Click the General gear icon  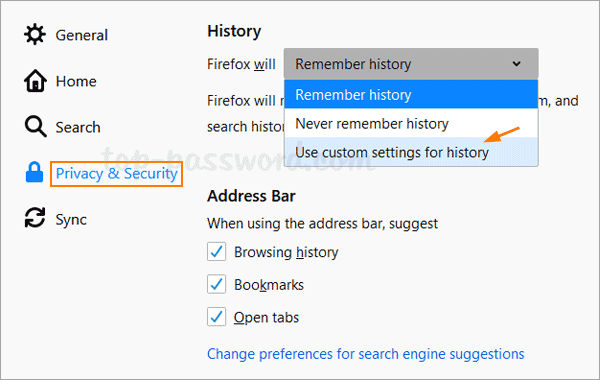pyautogui.click(x=35, y=34)
